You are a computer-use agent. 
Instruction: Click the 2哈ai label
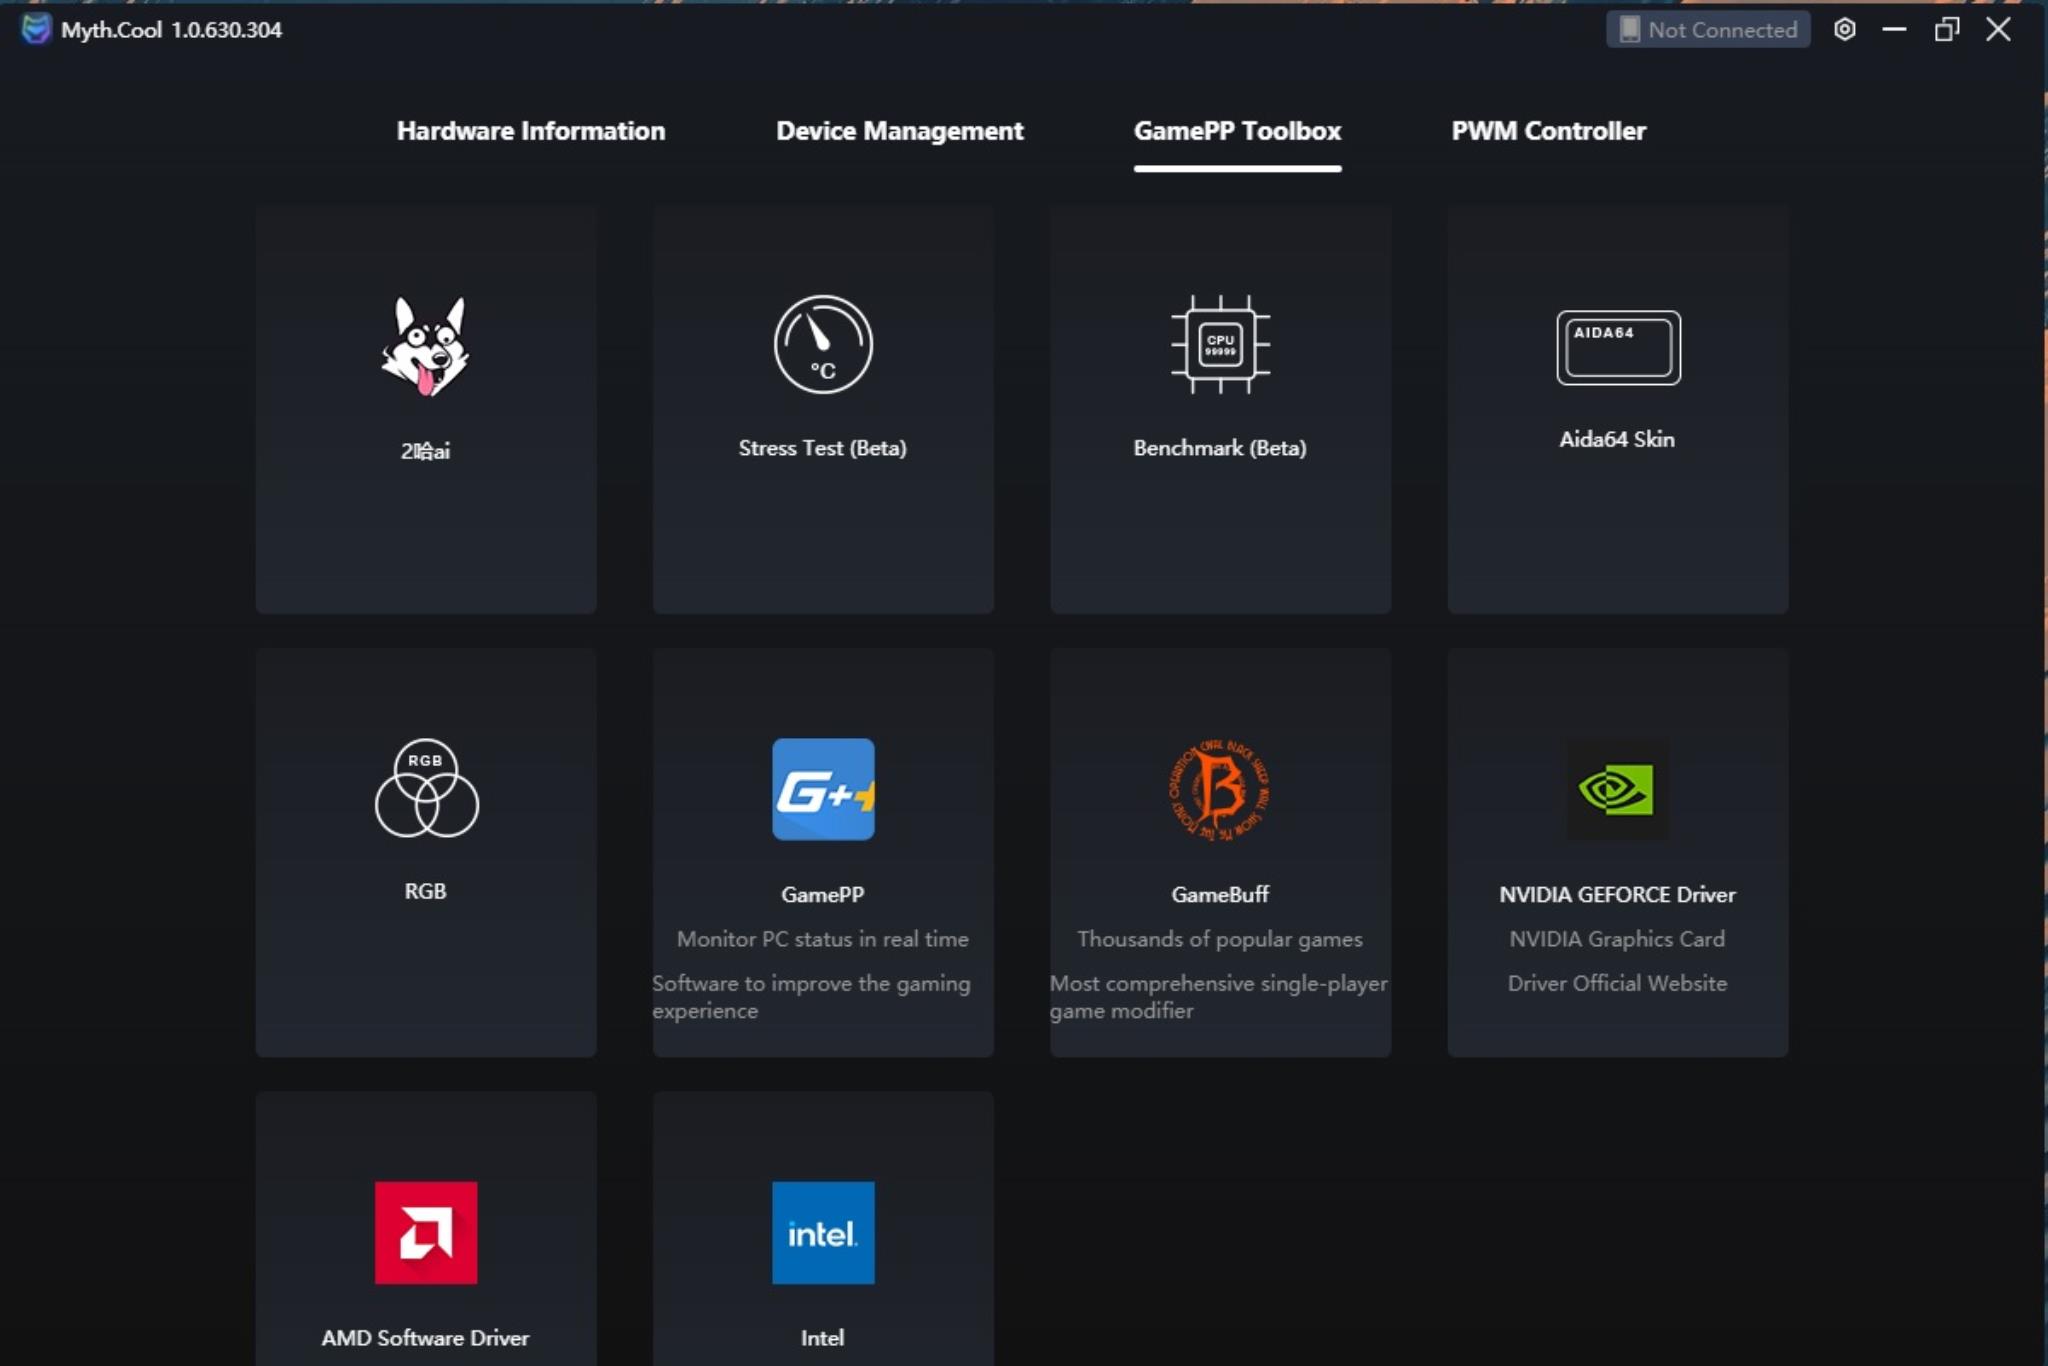tap(425, 451)
